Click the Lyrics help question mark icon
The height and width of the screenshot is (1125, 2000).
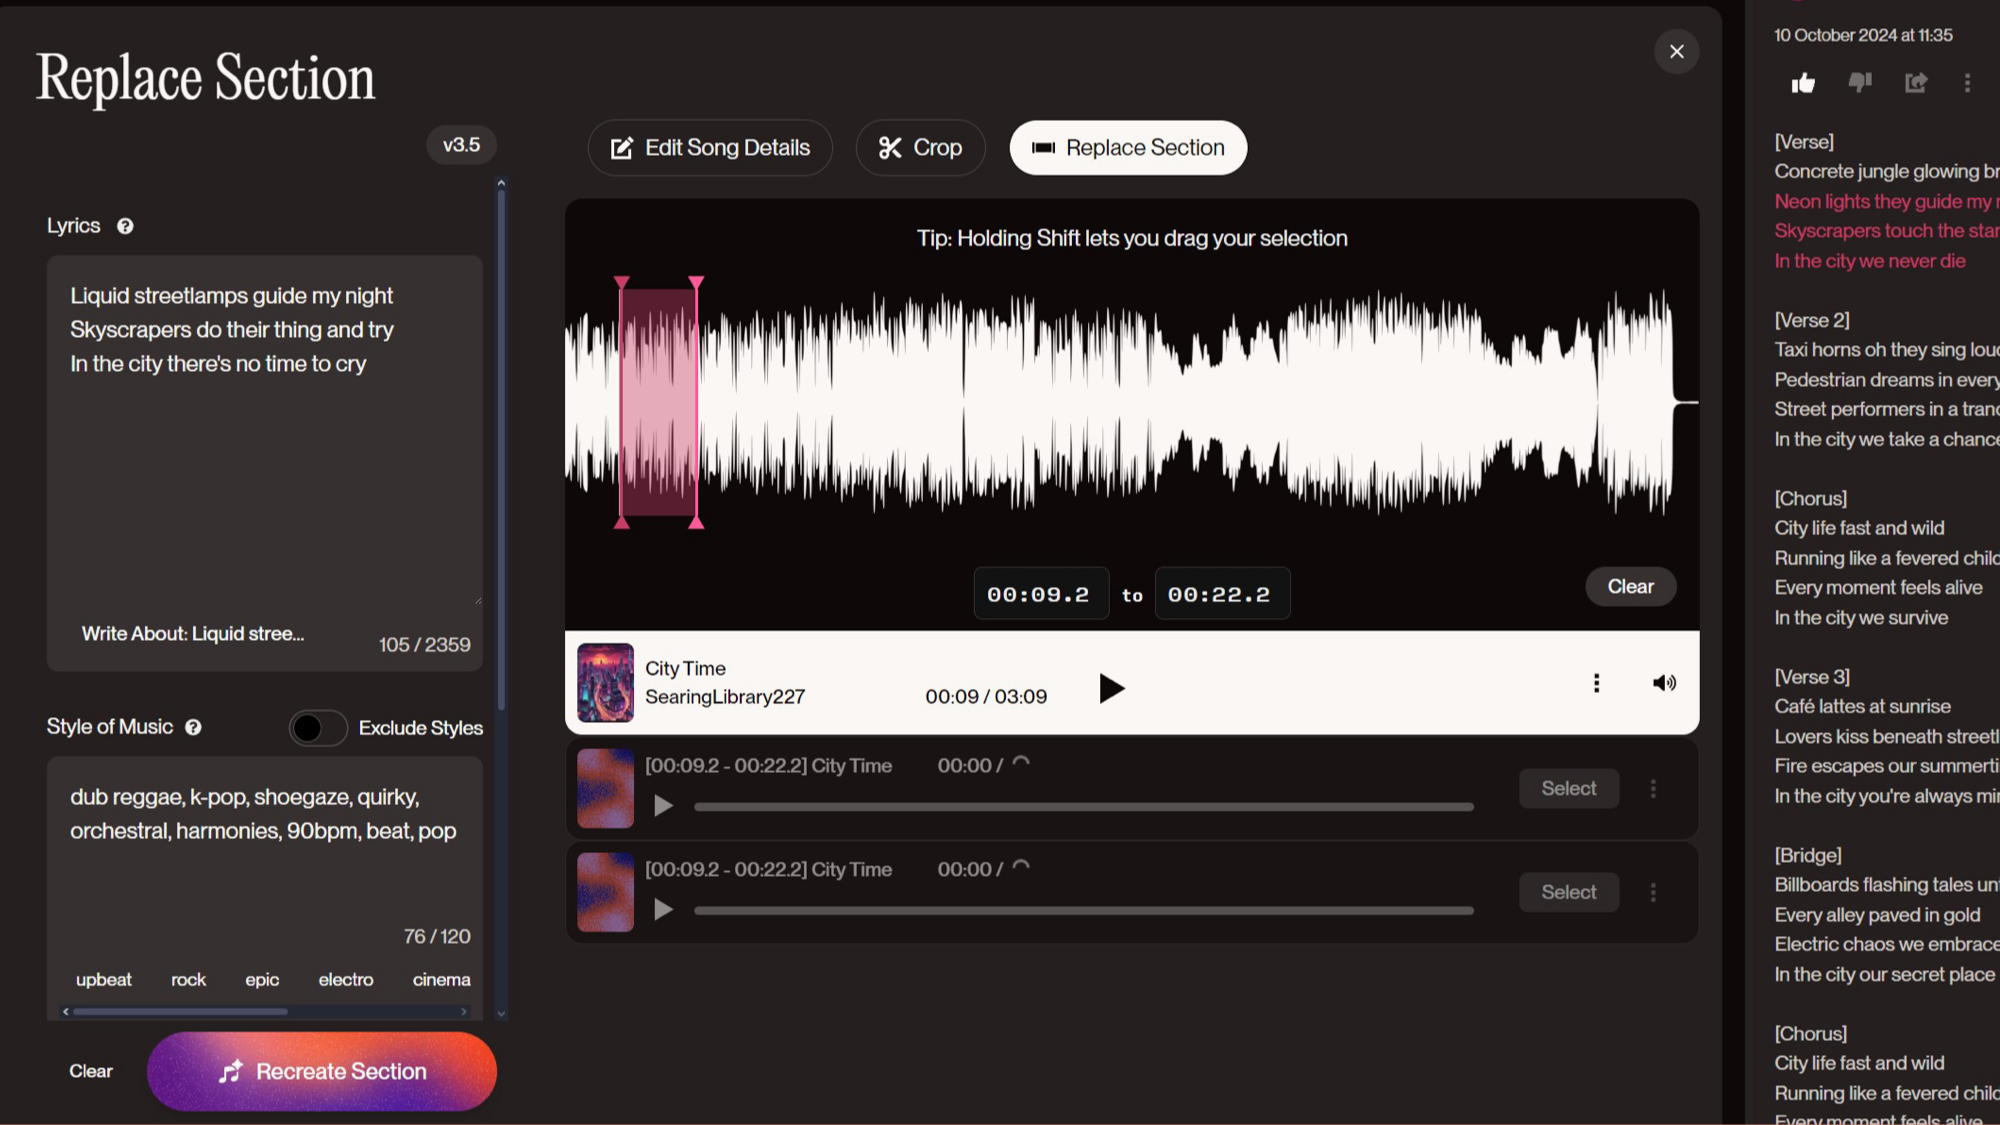pyautogui.click(x=125, y=226)
